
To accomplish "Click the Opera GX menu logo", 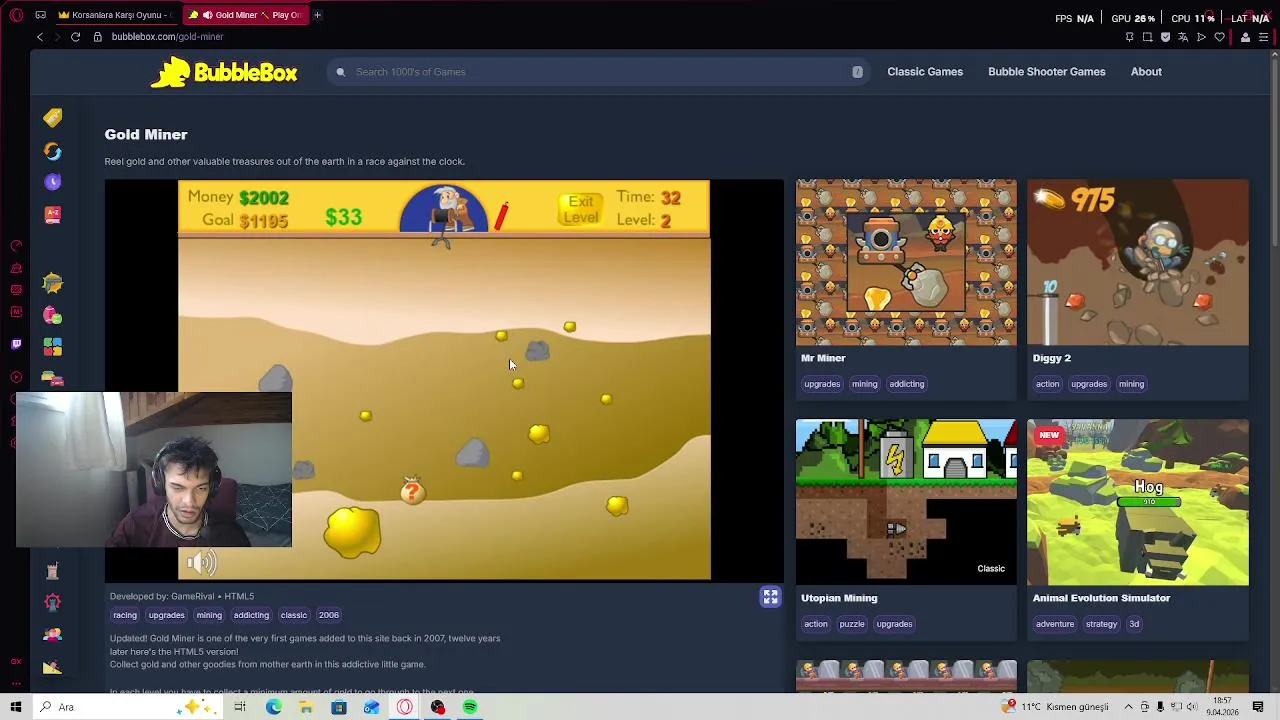I will pyautogui.click(x=16, y=15).
